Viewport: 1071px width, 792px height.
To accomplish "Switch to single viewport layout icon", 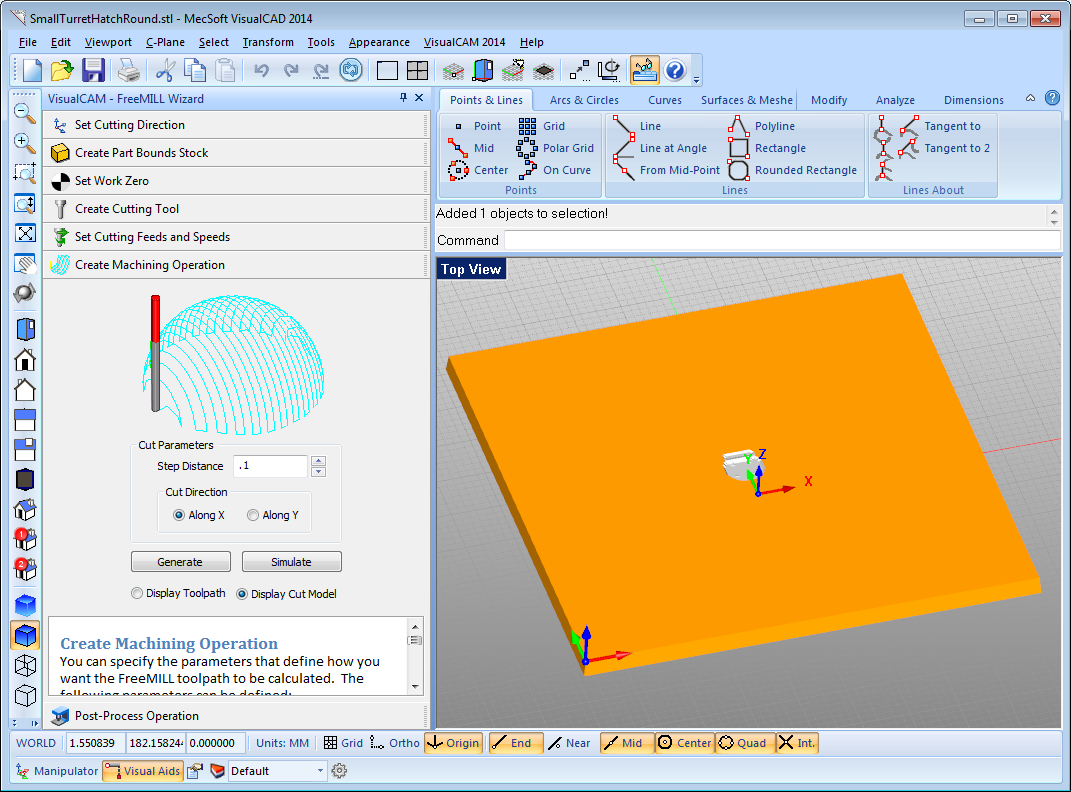I will click(x=387, y=70).
